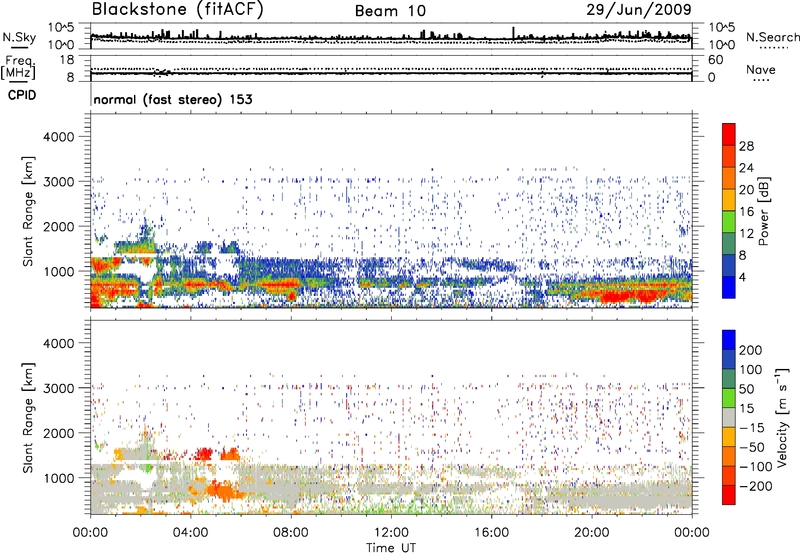
Task: Click the 'N.Search' legend label
Action: pos(772,37)
